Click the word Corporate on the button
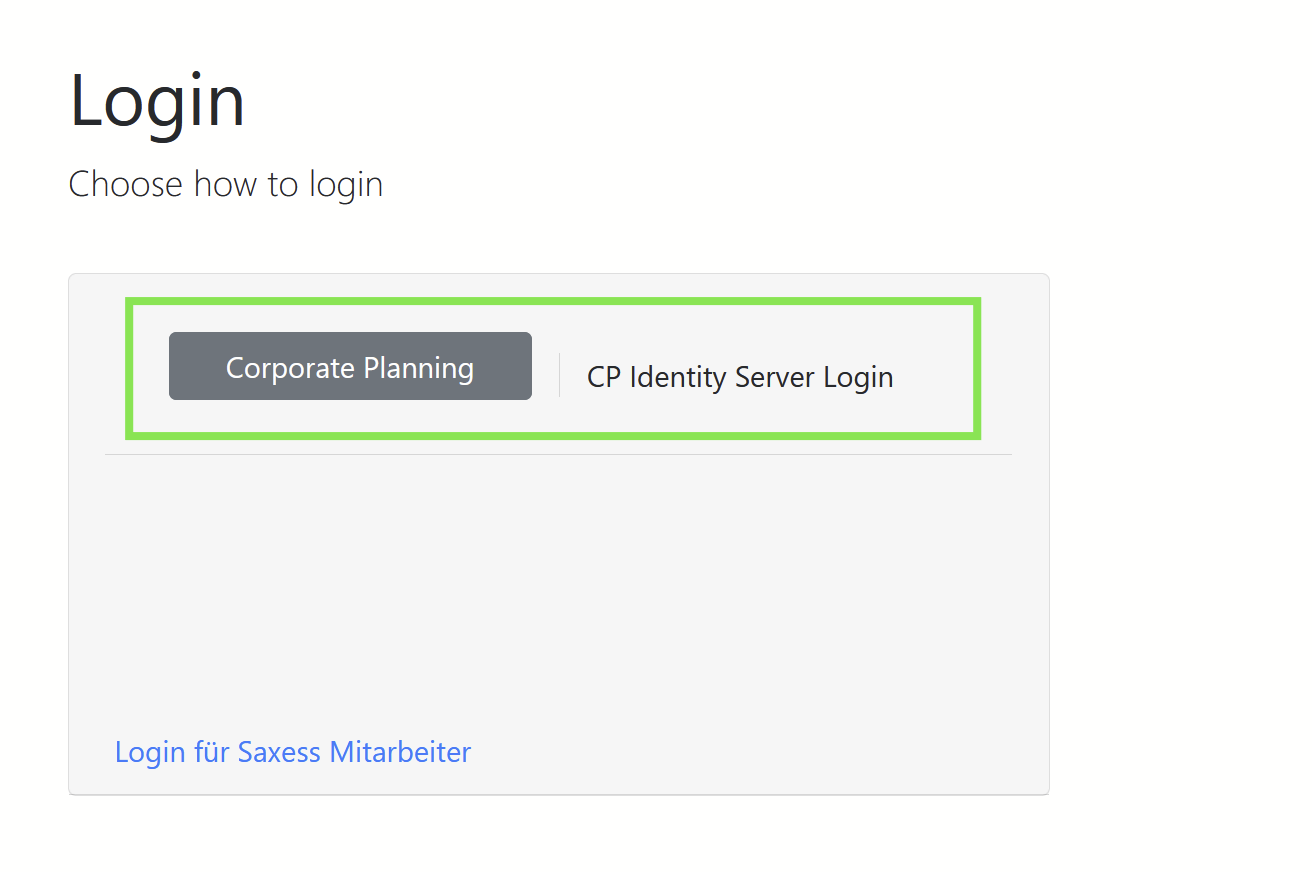 pos(290,368)
